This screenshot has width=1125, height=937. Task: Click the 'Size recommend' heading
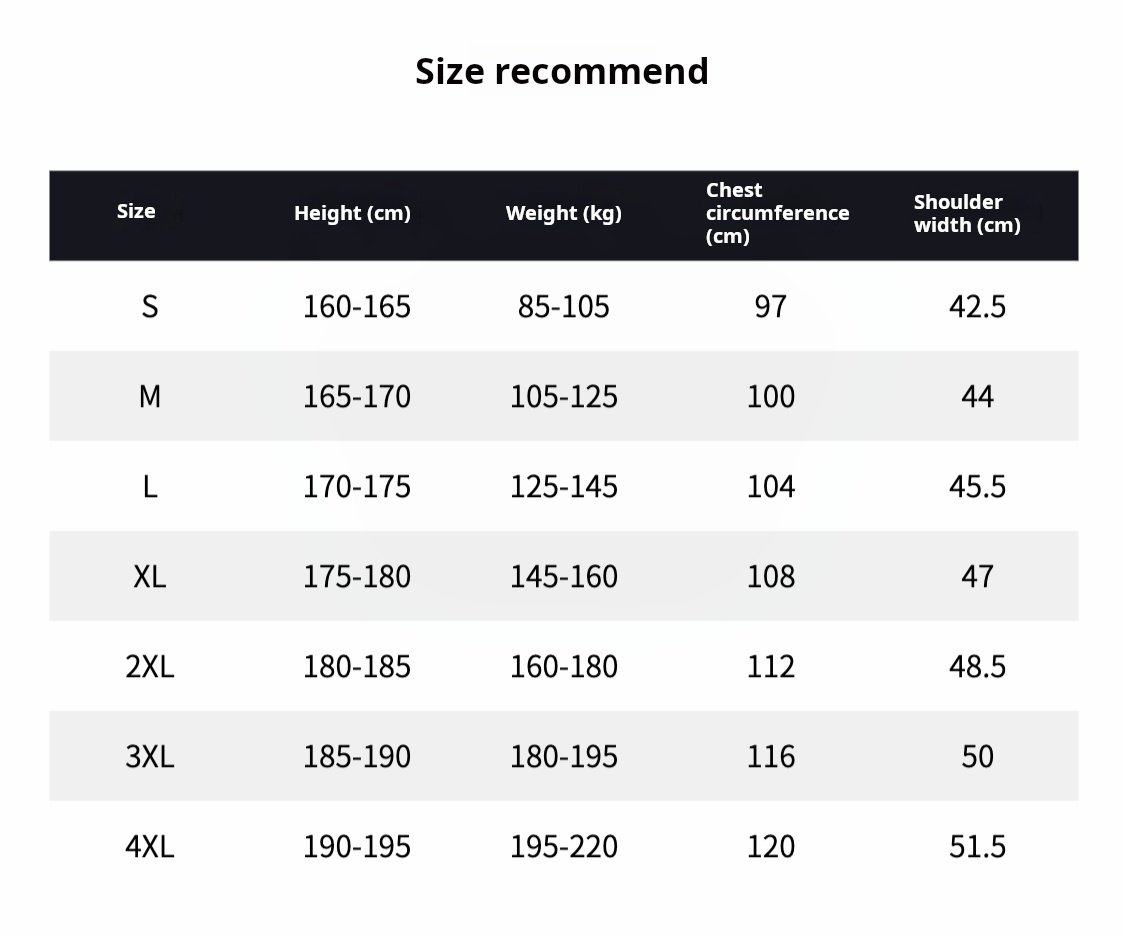(562, 72)
